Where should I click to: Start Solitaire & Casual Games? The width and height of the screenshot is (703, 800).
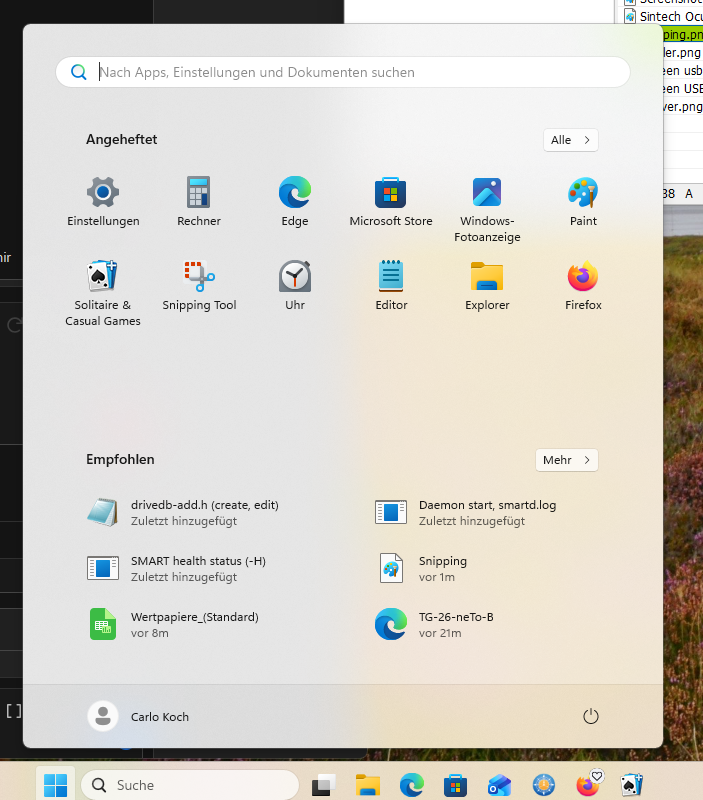coord(103,293)
